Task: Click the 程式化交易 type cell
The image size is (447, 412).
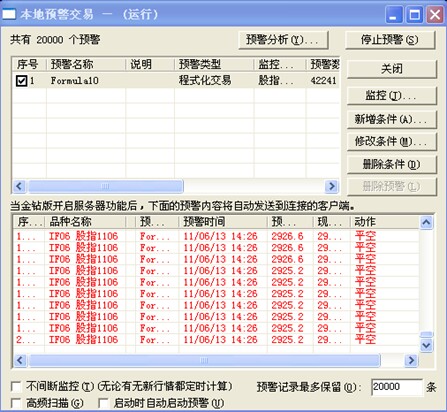Action: coord(205,81)
